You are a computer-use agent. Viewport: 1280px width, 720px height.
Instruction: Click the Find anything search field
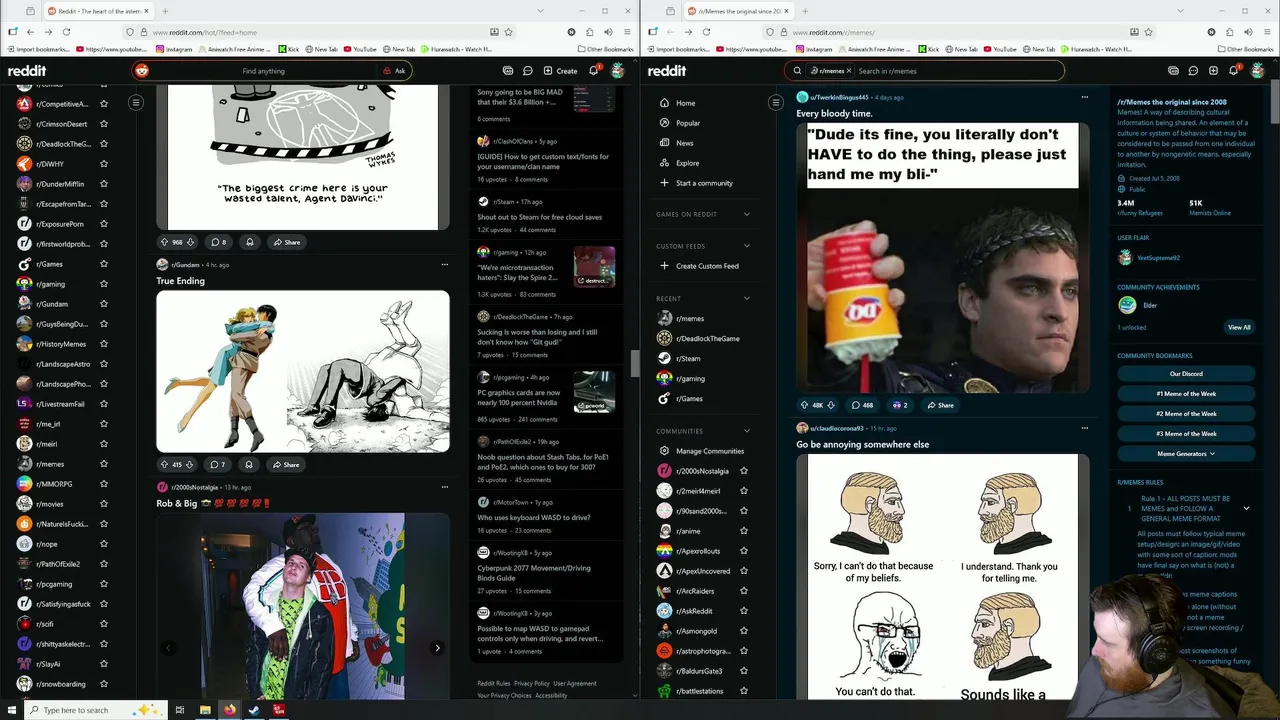click(x=264, y=71)
